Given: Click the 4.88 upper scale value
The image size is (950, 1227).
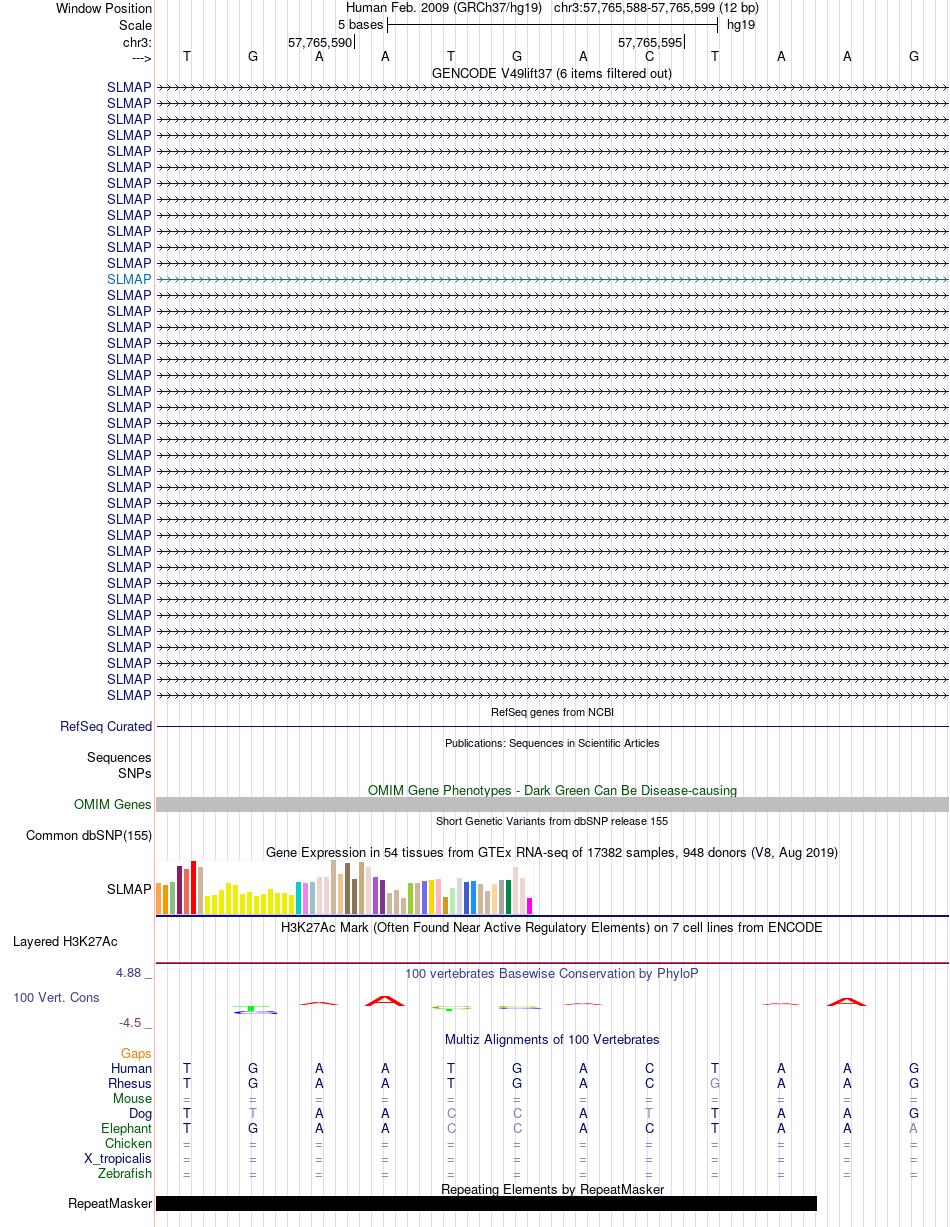Looking at the screenshot, I should coord(134,972).
